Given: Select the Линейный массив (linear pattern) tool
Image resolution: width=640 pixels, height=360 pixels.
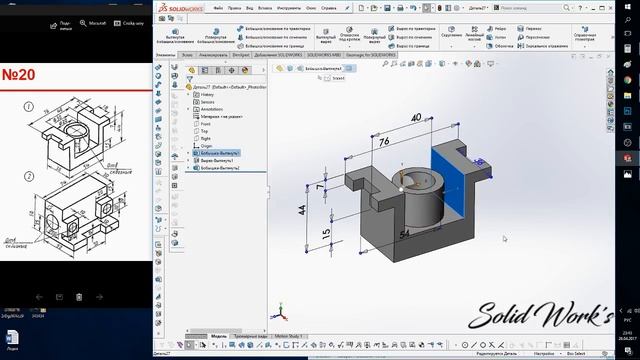Looking at the screenshot, I should click(474, 33).
